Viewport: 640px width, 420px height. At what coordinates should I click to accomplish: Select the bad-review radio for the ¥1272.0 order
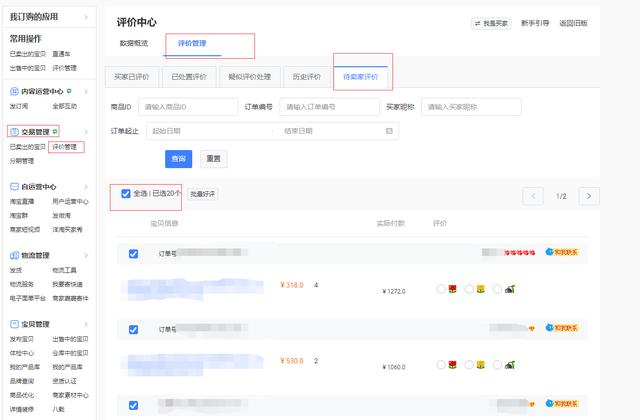pos(497,289)
